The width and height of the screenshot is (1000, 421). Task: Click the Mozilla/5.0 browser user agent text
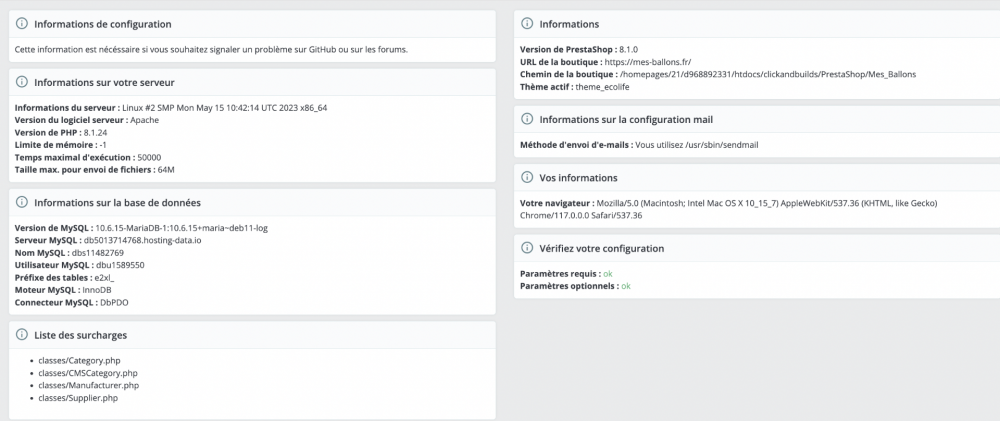tap(728, 209)
